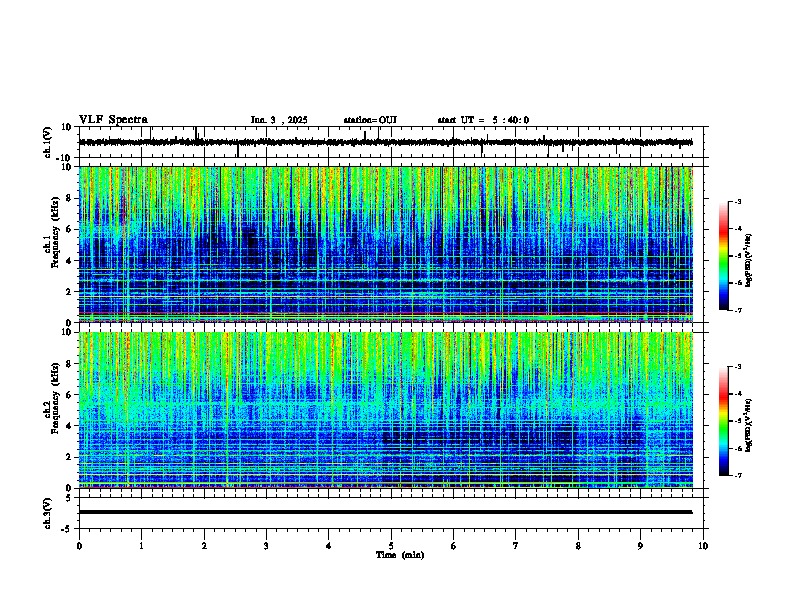This screenshot has height=612, width=792.
Task: Click inside the ch.2 frequency spectrogram
Action: (386, 410)
